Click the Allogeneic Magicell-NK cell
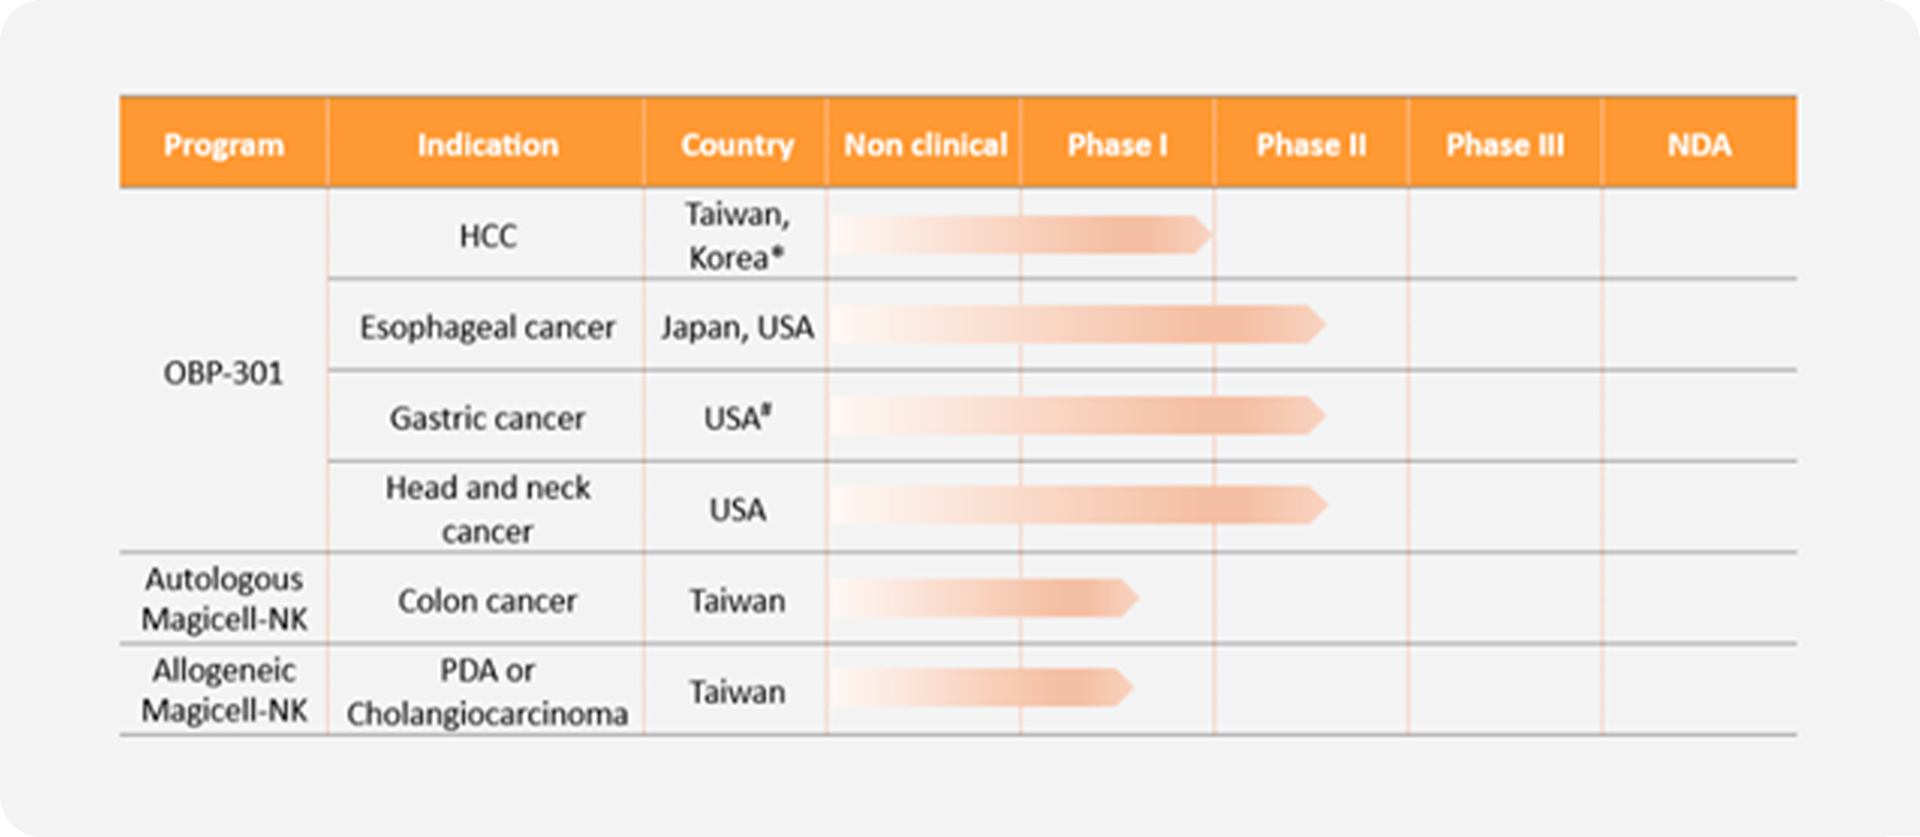Viewport: 1920px width, 837px height. pos(223,690)
